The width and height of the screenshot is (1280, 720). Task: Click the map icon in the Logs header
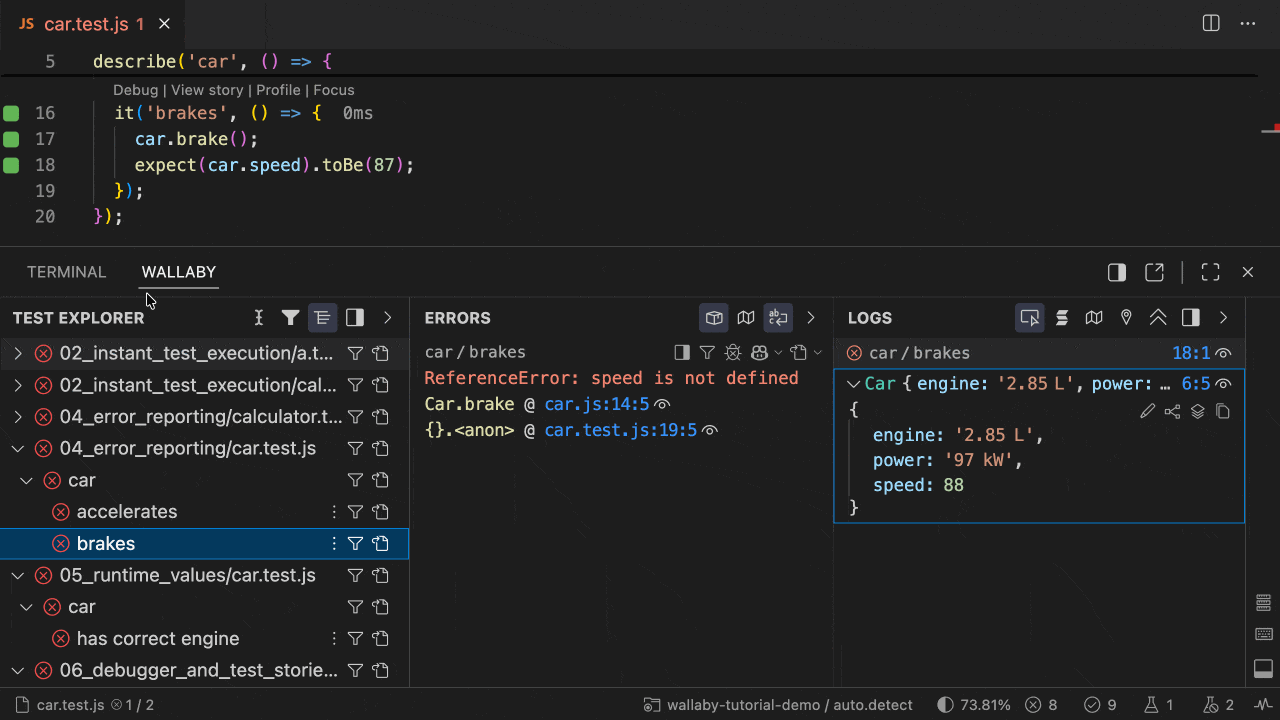pos(1094,318)
